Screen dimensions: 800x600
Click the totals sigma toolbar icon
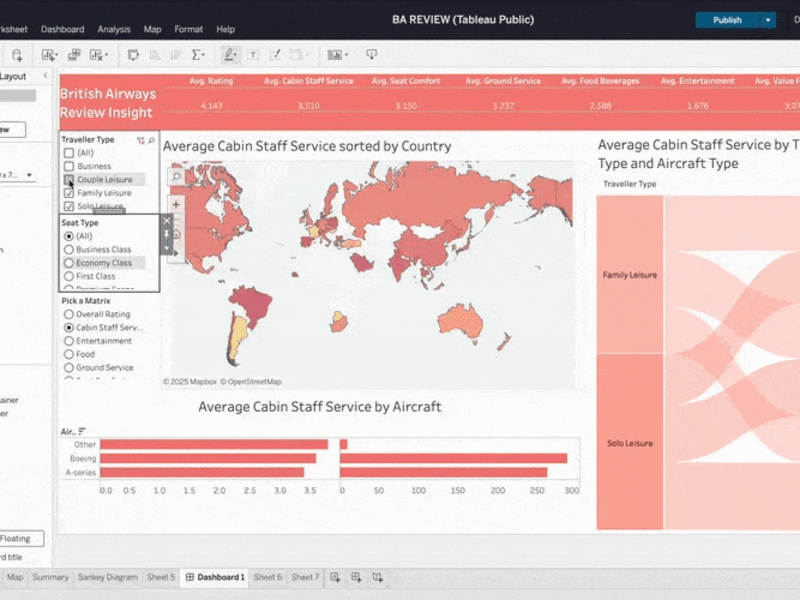click(197, 55)
